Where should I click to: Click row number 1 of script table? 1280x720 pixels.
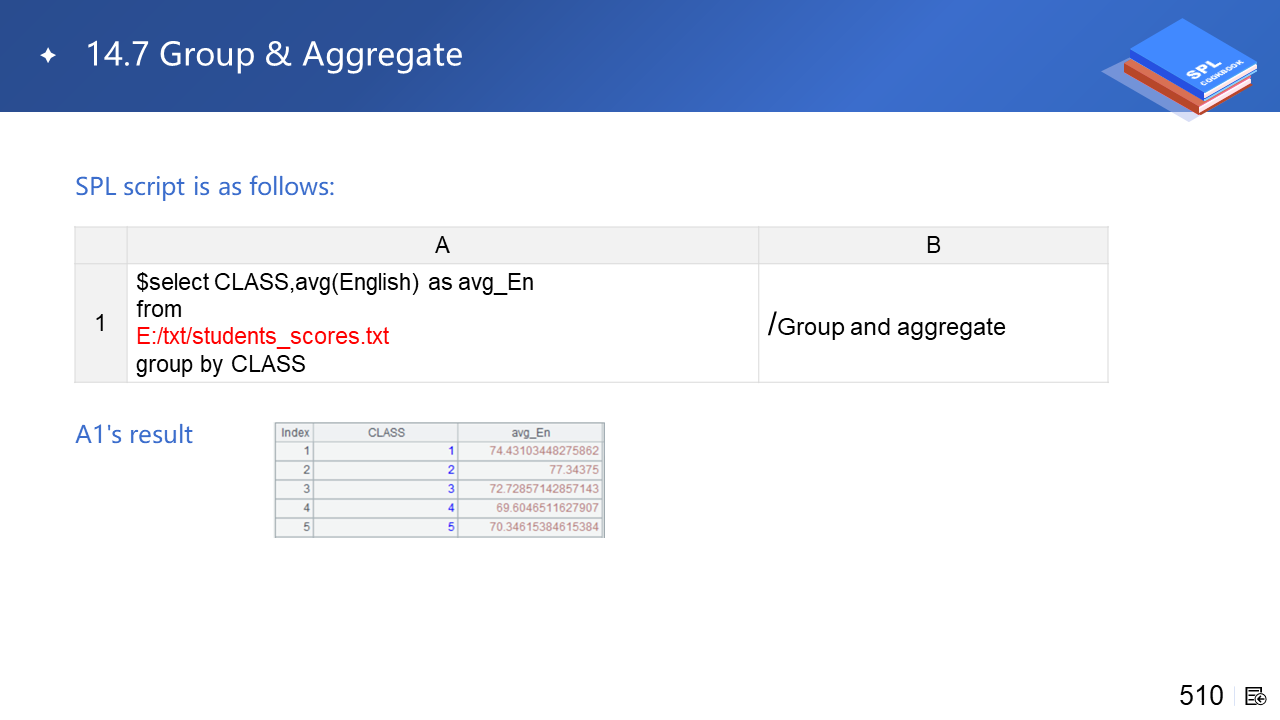[100, 323]
